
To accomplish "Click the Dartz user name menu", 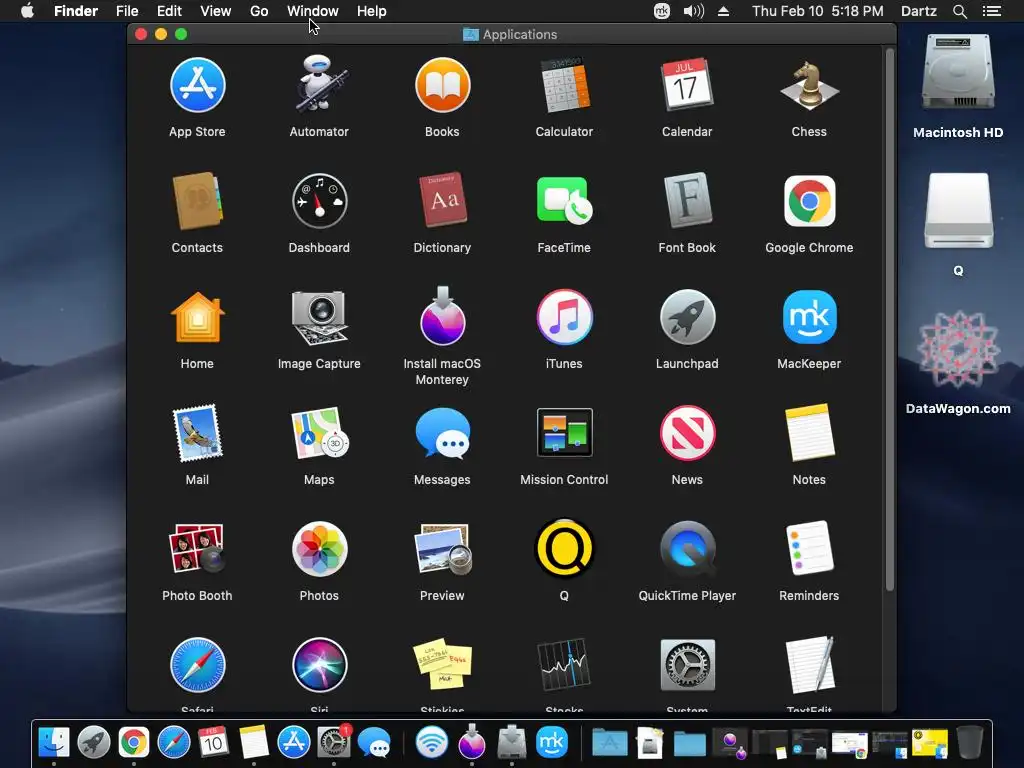I will pos(919,11).
